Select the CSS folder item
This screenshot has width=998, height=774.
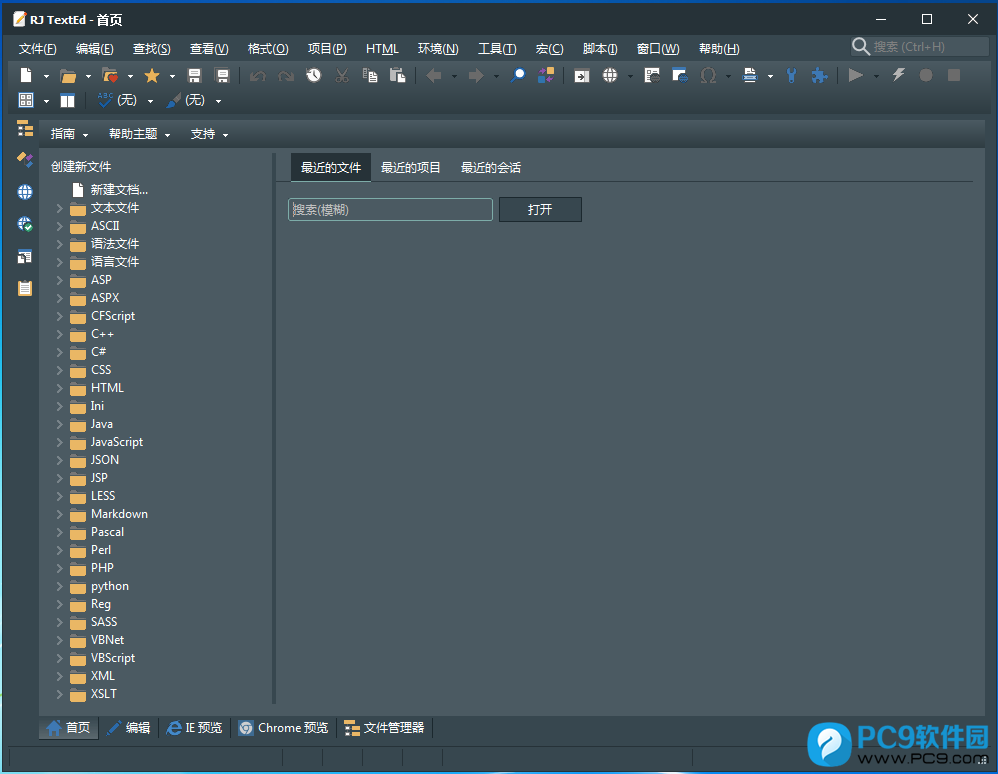click(x=101, y=370)
